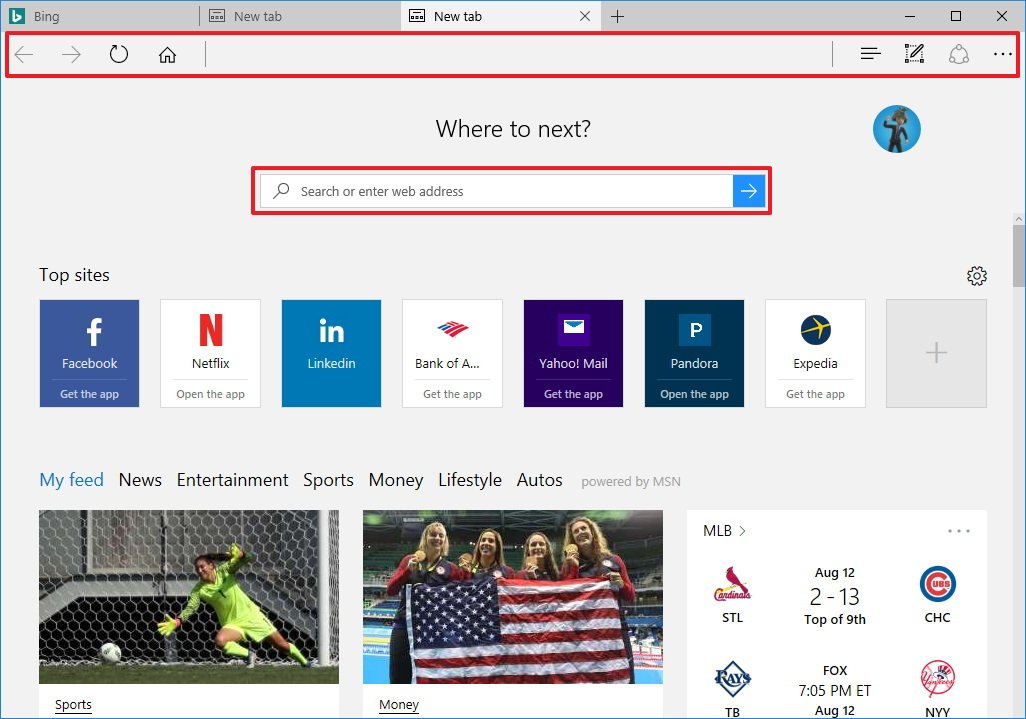Viewport: 1026px width, 719px height.
Task: Click the 7:05 PM ET game time
Action: pyautogui.click(x=834, y=690)
